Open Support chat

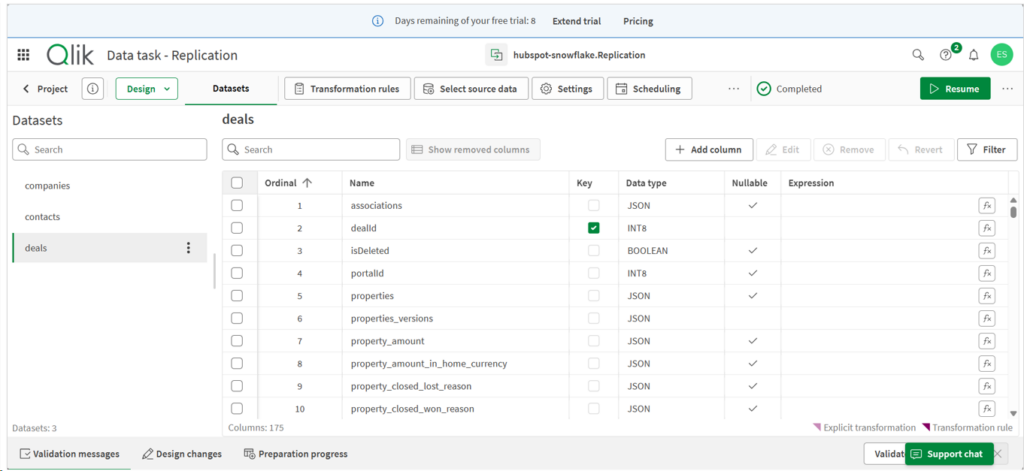click(949, 454)
